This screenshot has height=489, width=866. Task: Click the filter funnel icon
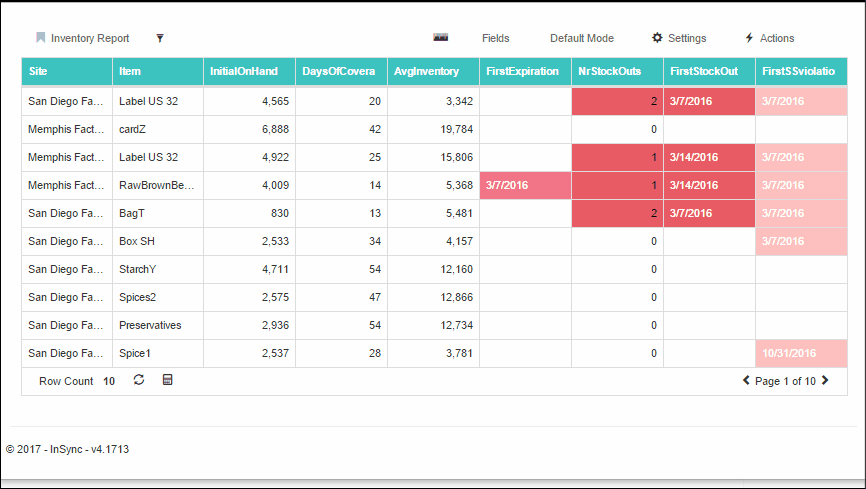point(160,38)
